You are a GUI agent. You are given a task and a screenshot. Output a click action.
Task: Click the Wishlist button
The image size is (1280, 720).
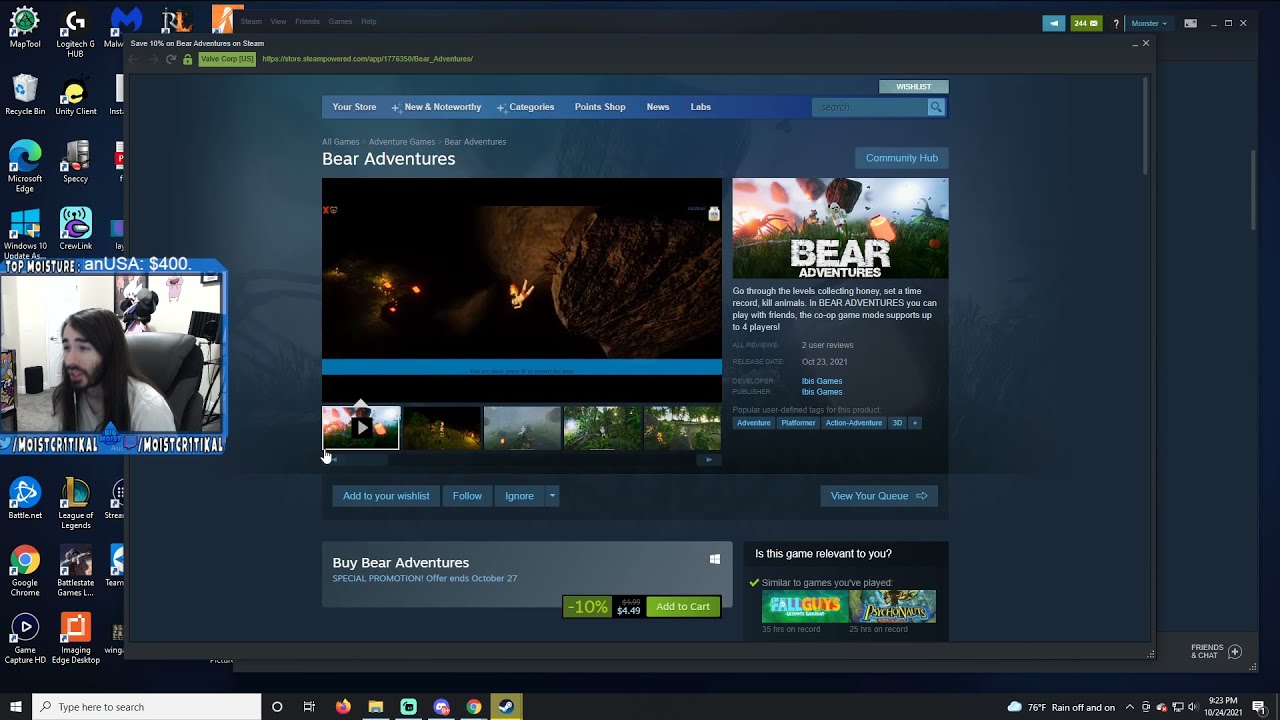coord(913,87)
